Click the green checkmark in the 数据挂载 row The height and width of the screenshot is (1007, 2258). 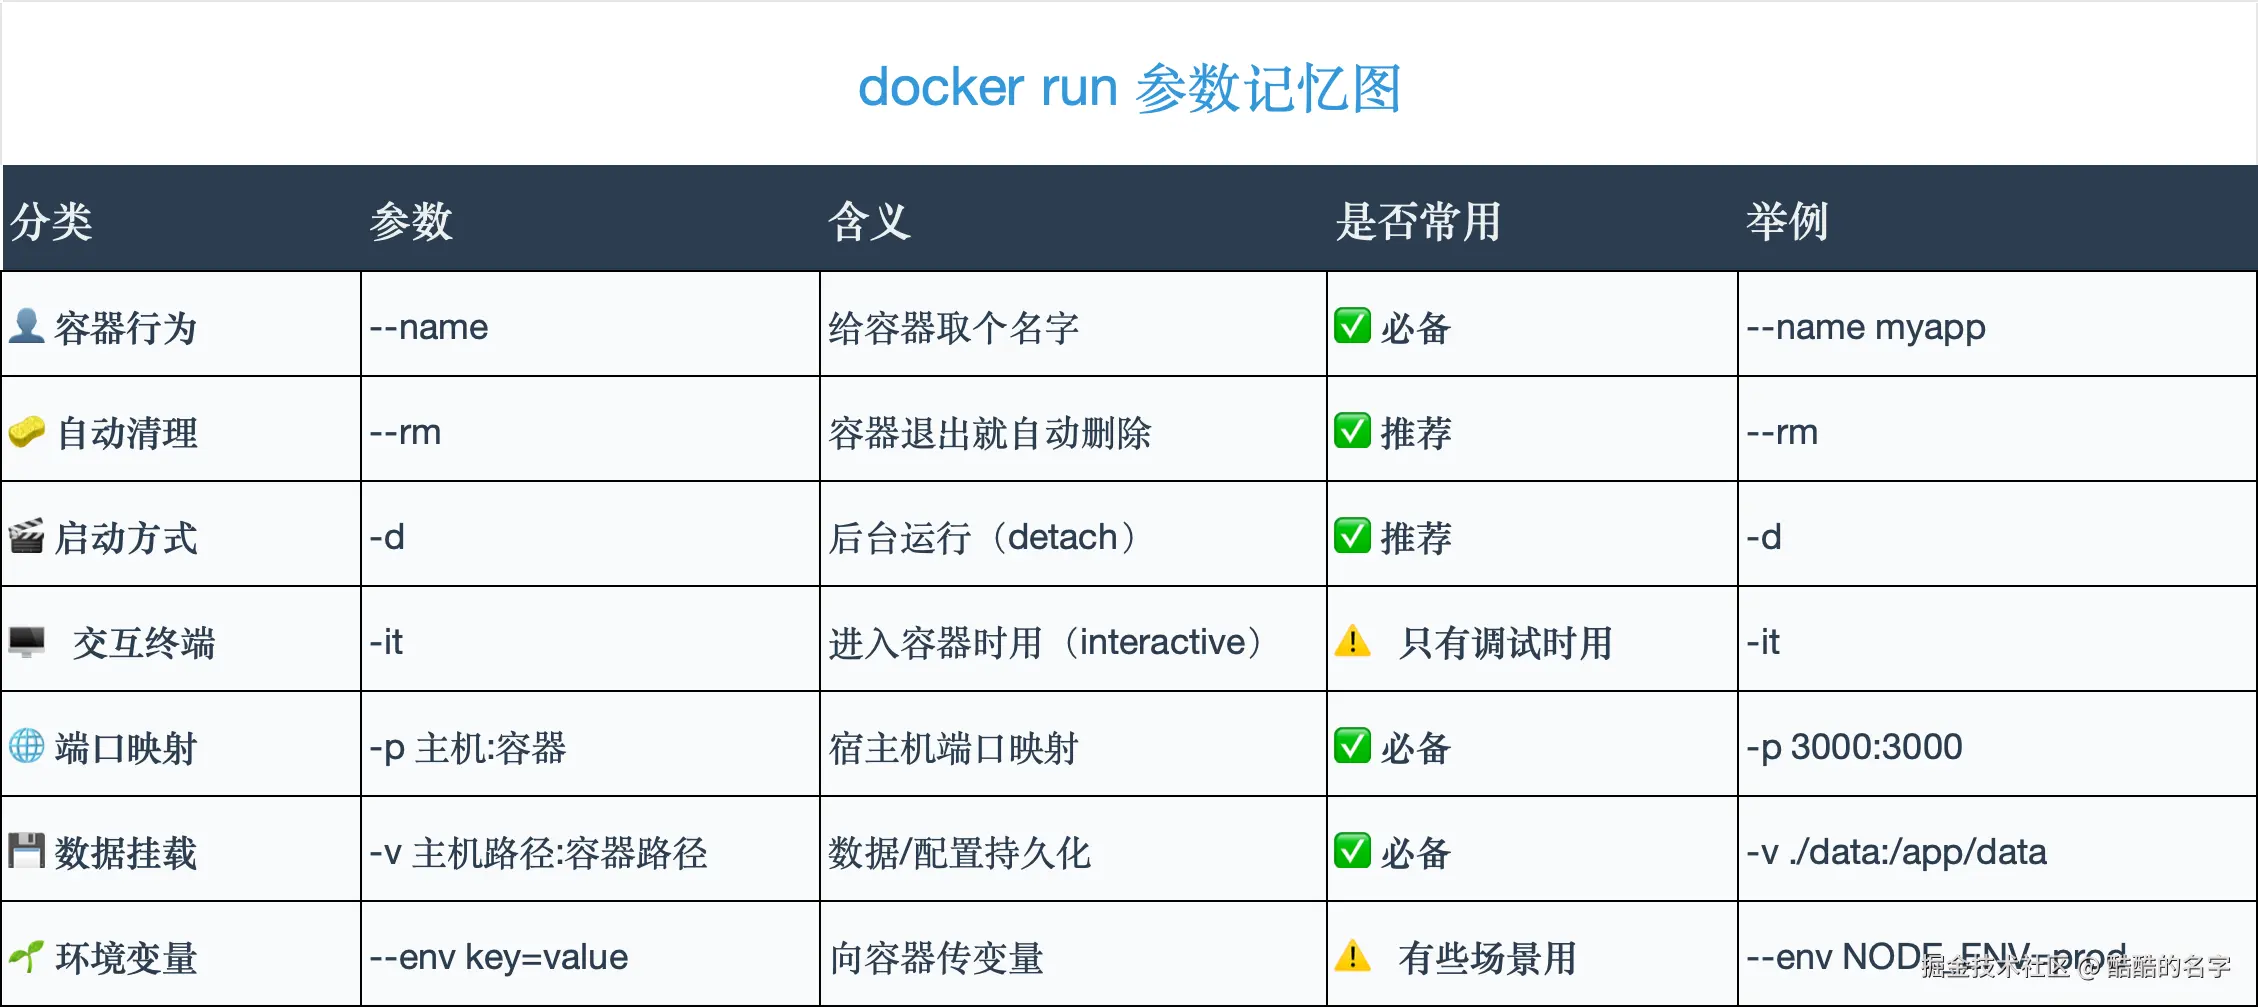1352,851
